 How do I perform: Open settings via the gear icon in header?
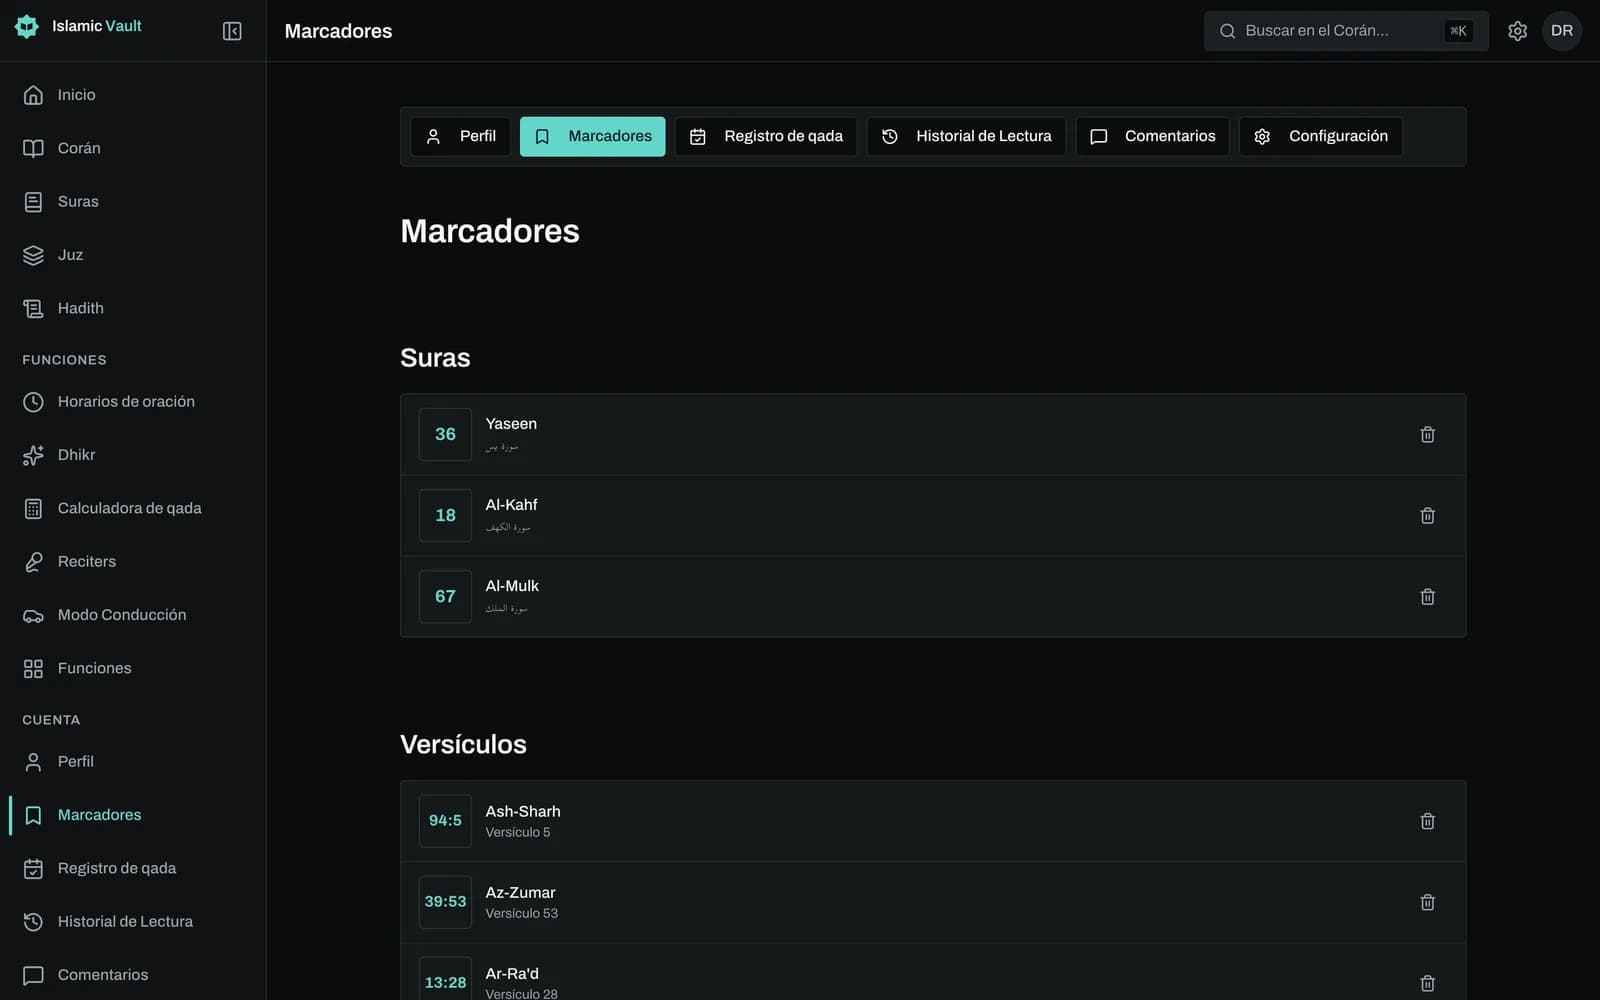coord(1517,31)
